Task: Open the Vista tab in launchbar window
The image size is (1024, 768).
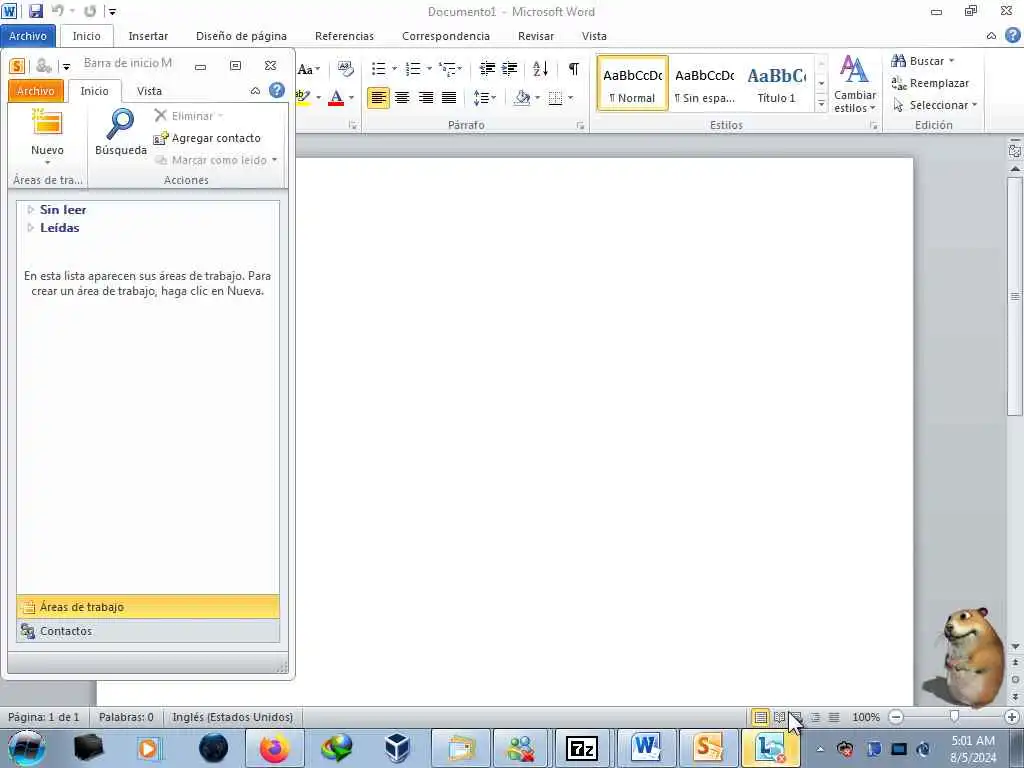Action: (149, 91)
